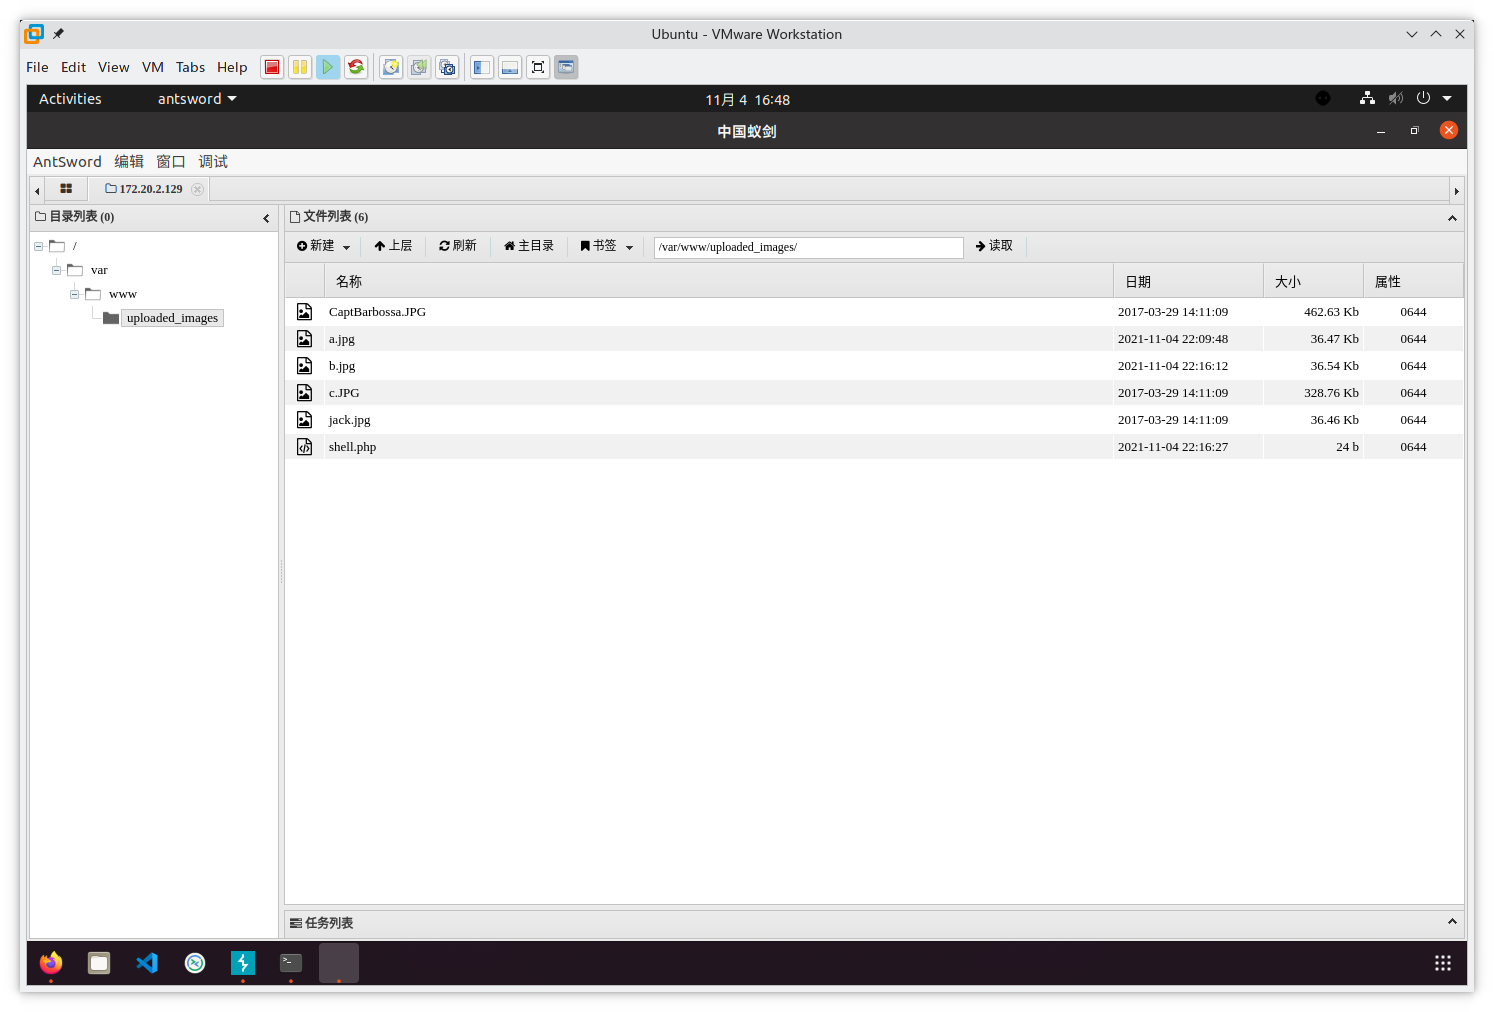This screenshot has width=1494, height=1012.
Task: Open the VMware File menu
Action: click(x=37, y=67)
